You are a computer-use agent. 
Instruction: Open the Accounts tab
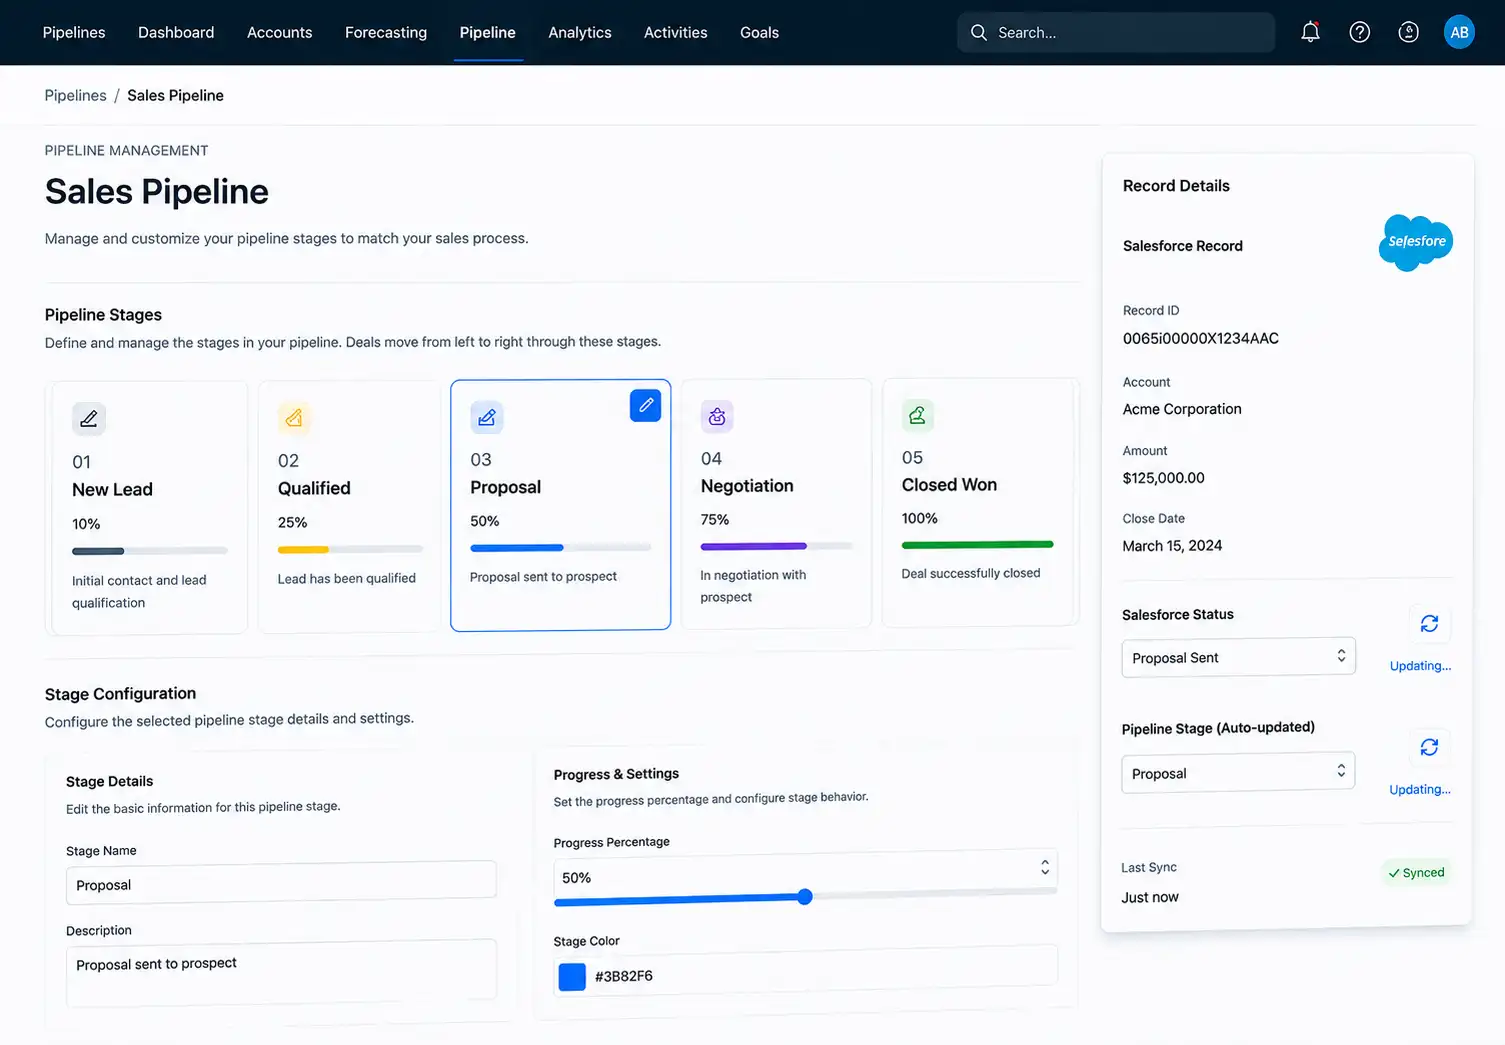coord(280,32)
